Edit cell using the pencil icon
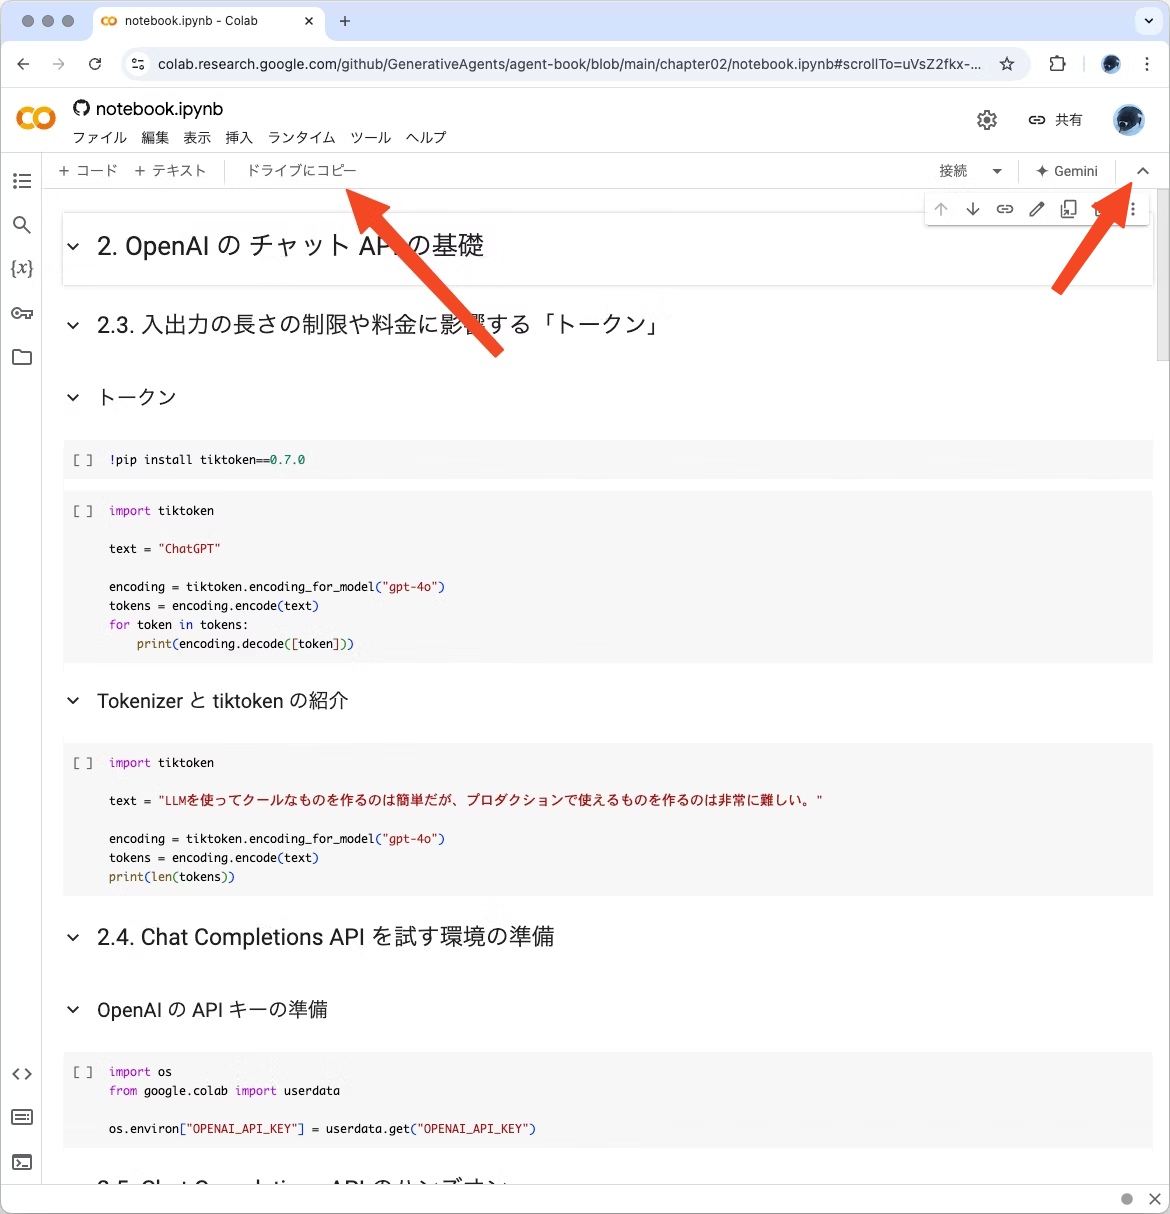The height and width of the screenshot is (1214, 1170). pyautogui.click(x=1037, y=209)
